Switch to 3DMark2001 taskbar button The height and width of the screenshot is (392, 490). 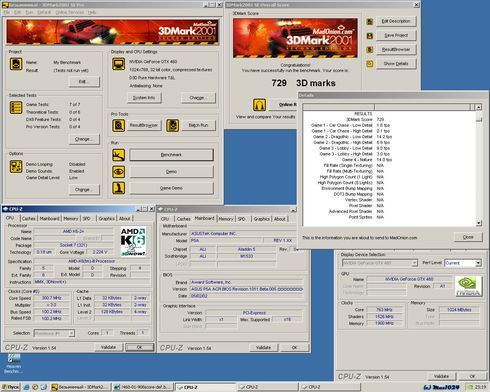[80, 387]
